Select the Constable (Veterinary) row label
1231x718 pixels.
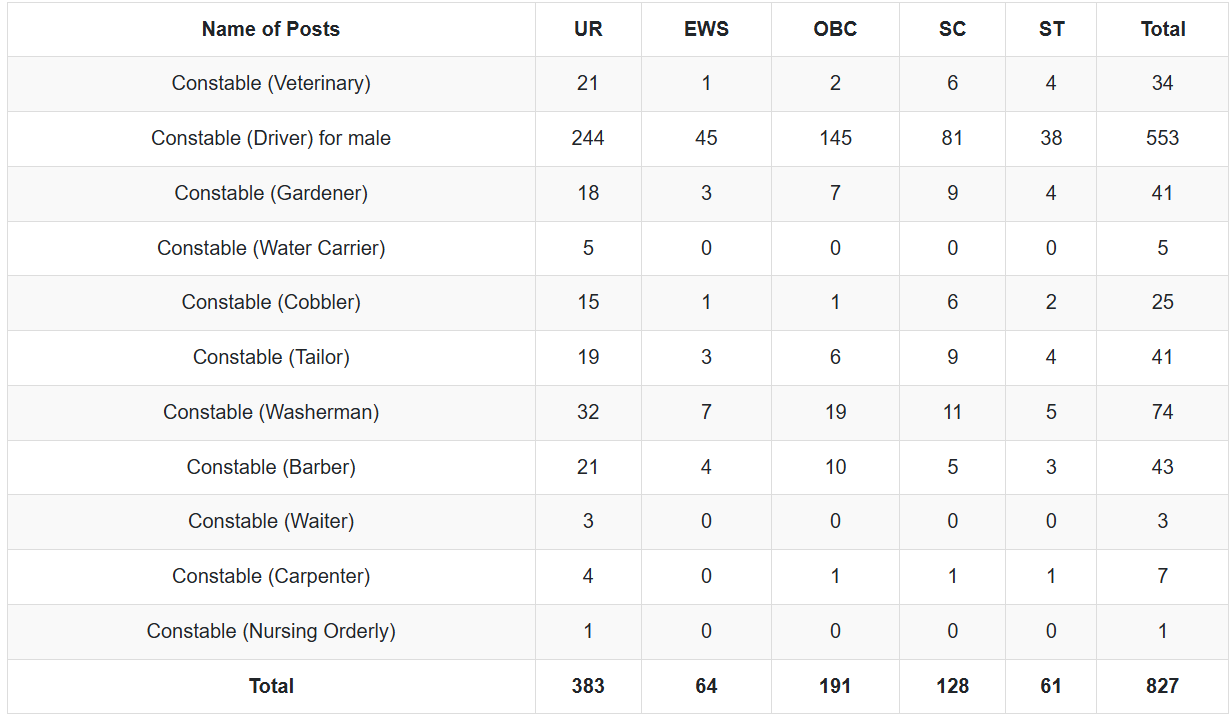[271, 83]
